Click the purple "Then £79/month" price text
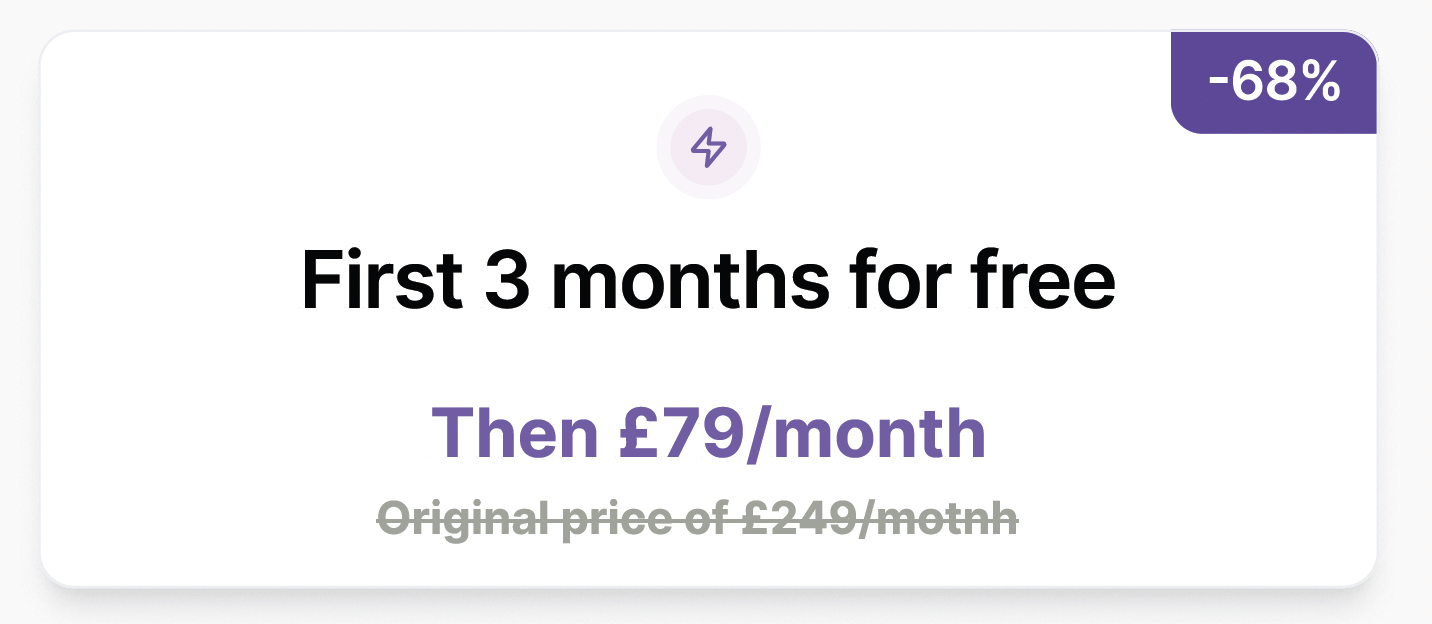The height and width of the screenshot is (624, 1432). click(x=709, y=433)
